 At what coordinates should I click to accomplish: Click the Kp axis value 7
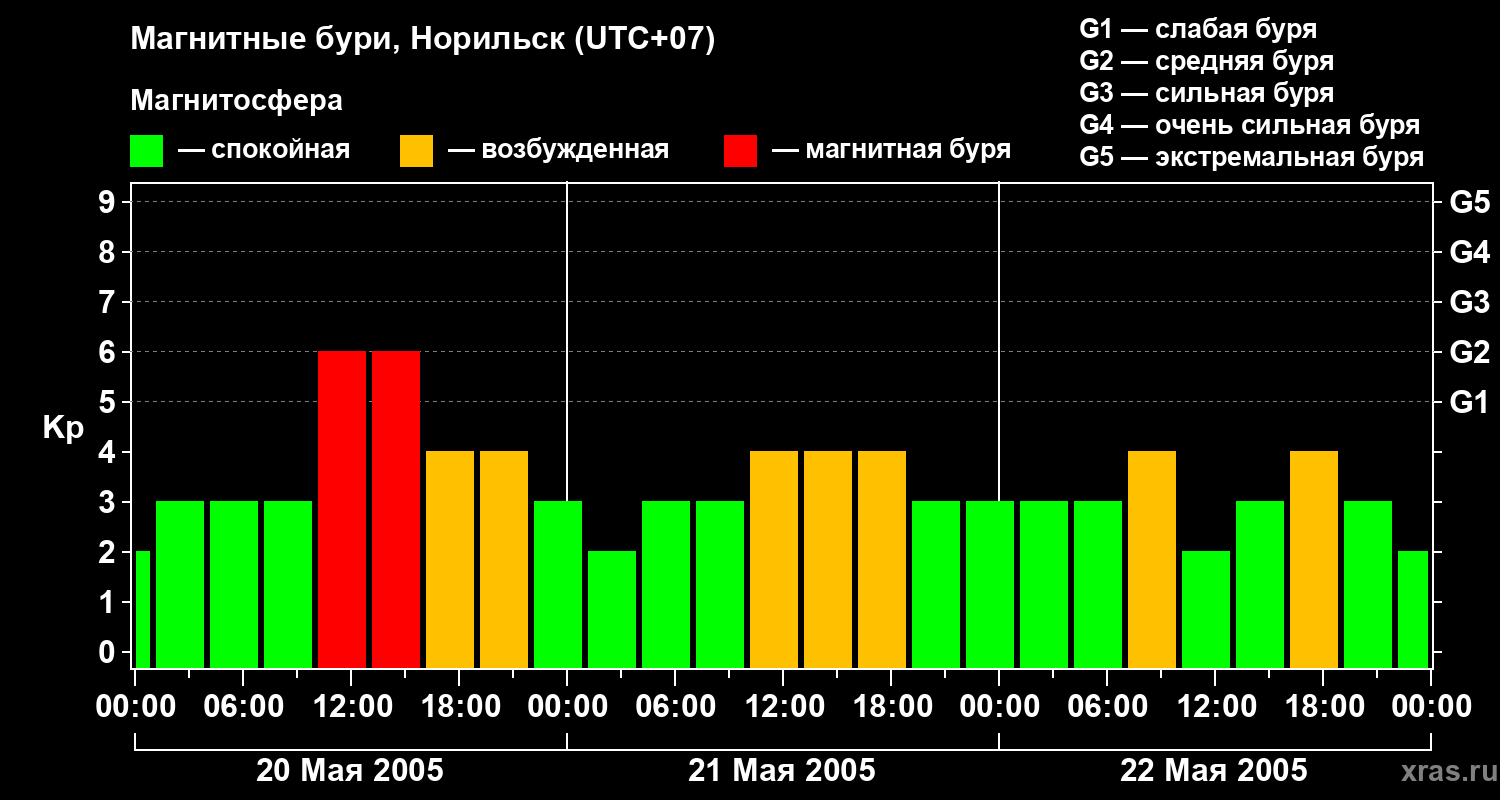[109, 302]
